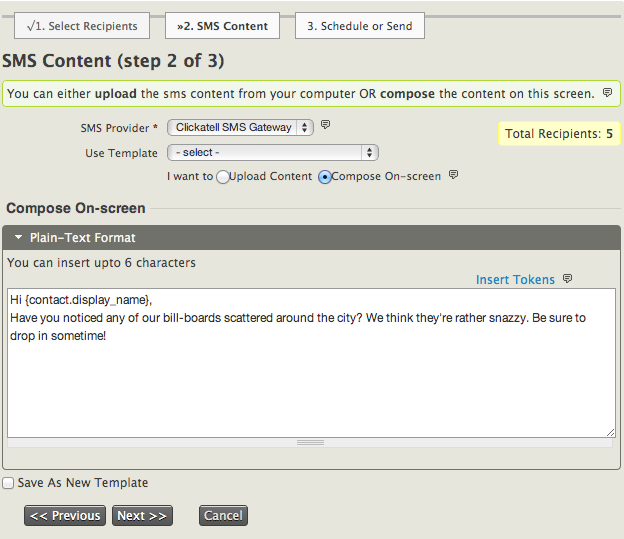Click the SMS Content step tab
The image size is (624, 539).
coord(222,26)
